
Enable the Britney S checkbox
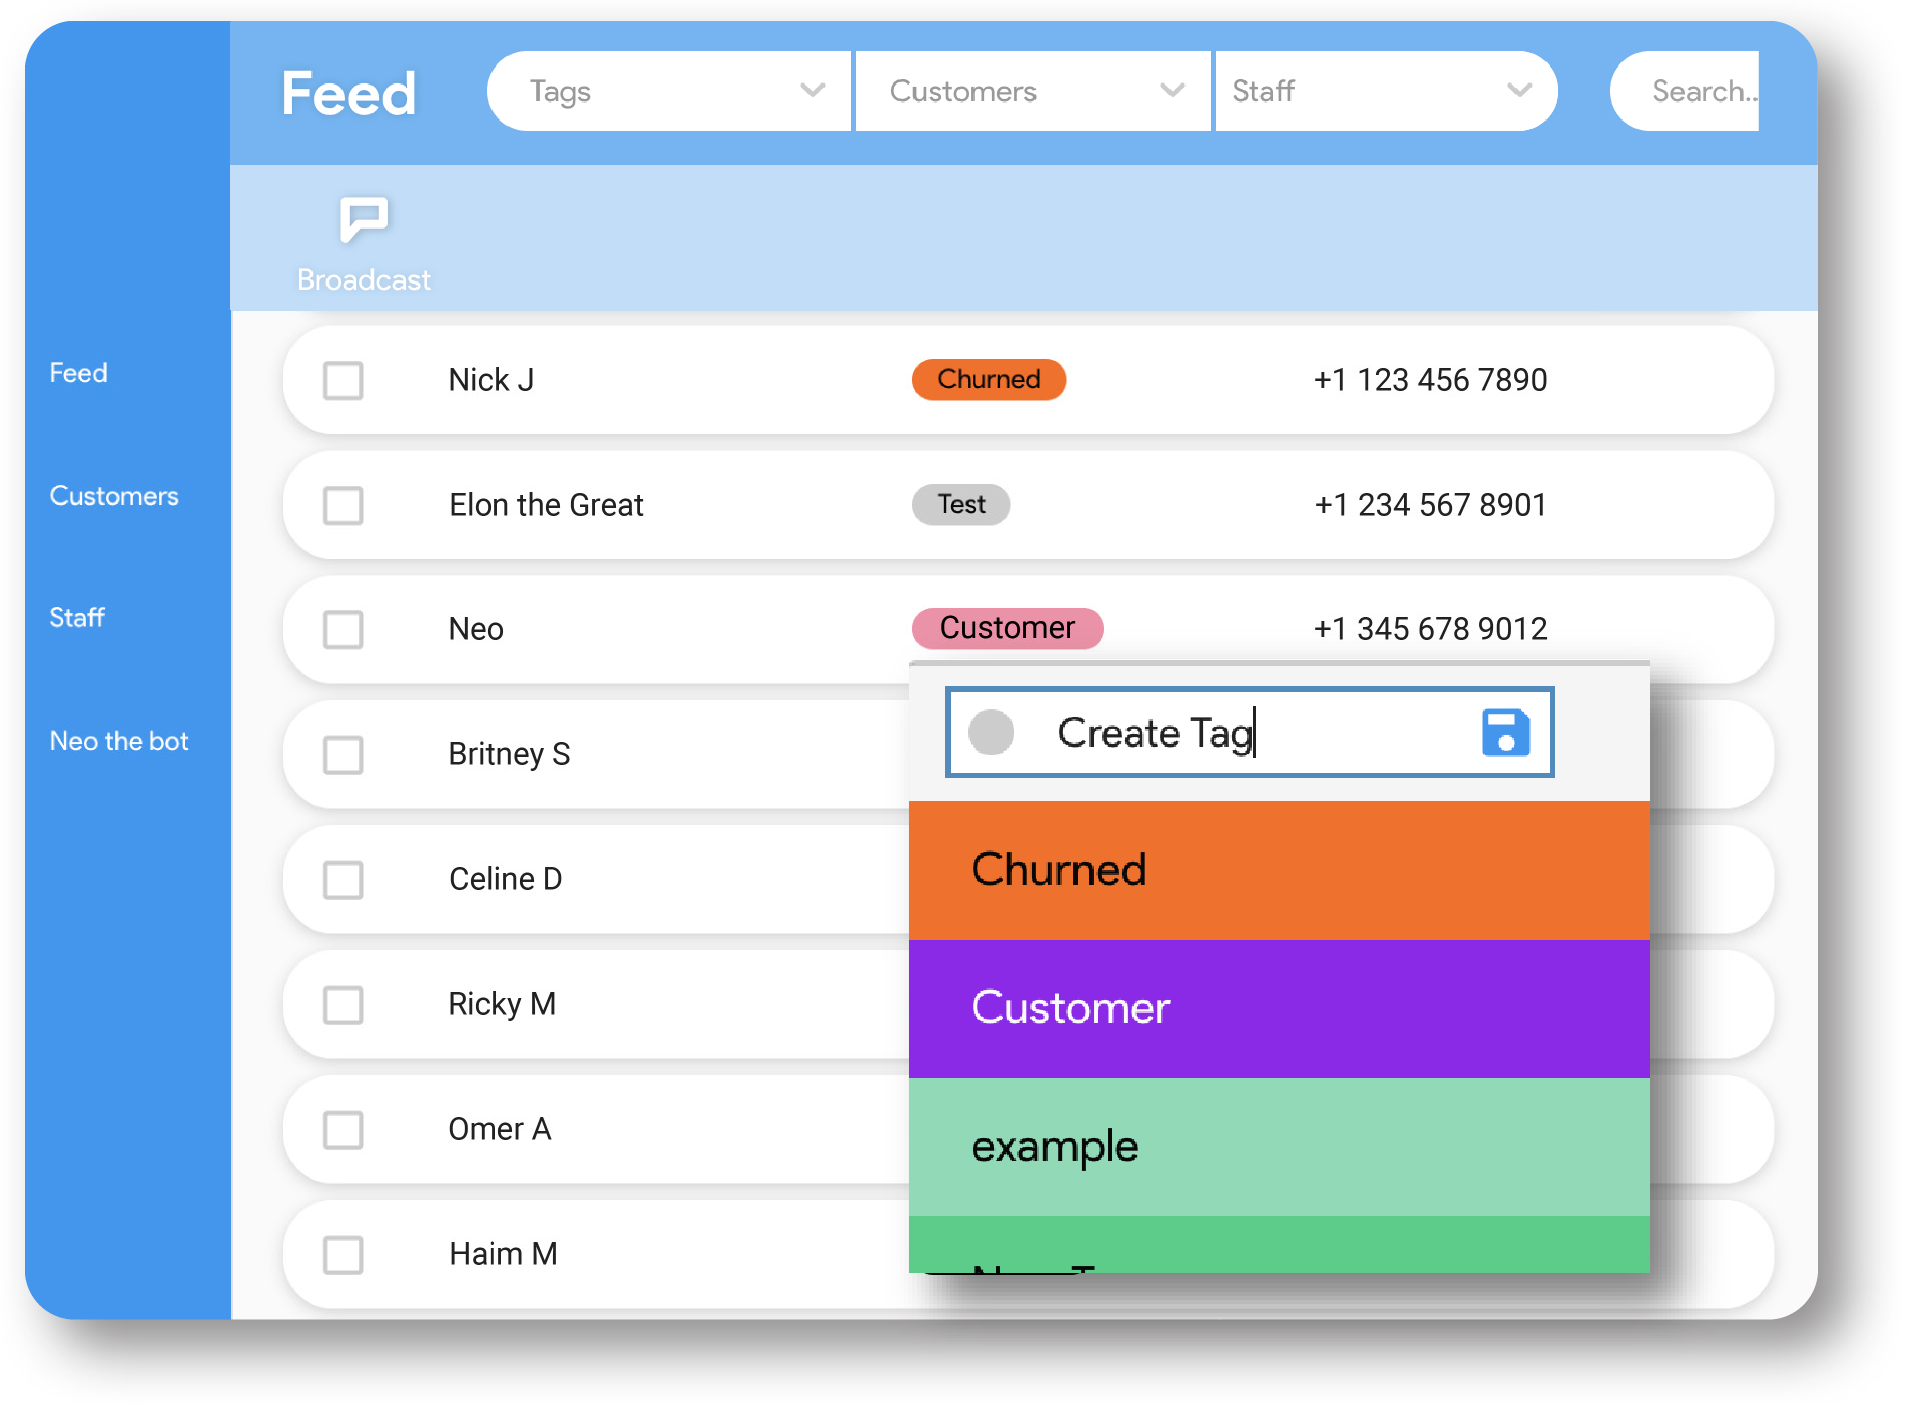coord(343,755)
